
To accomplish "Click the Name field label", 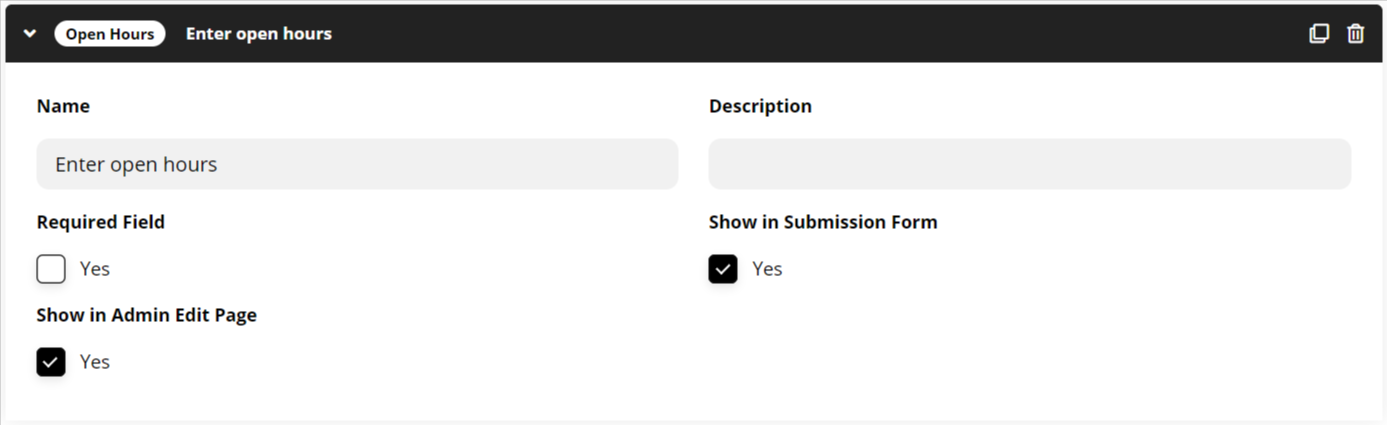I will [x=63, y=106].
